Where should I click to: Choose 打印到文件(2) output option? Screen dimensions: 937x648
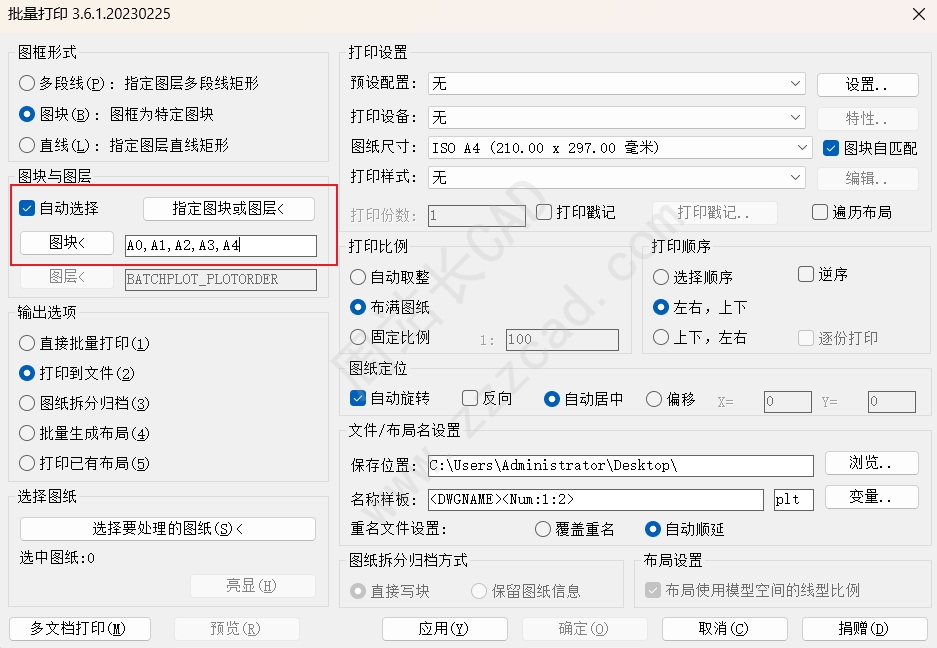pyautogui.click(x=27, y=373)
